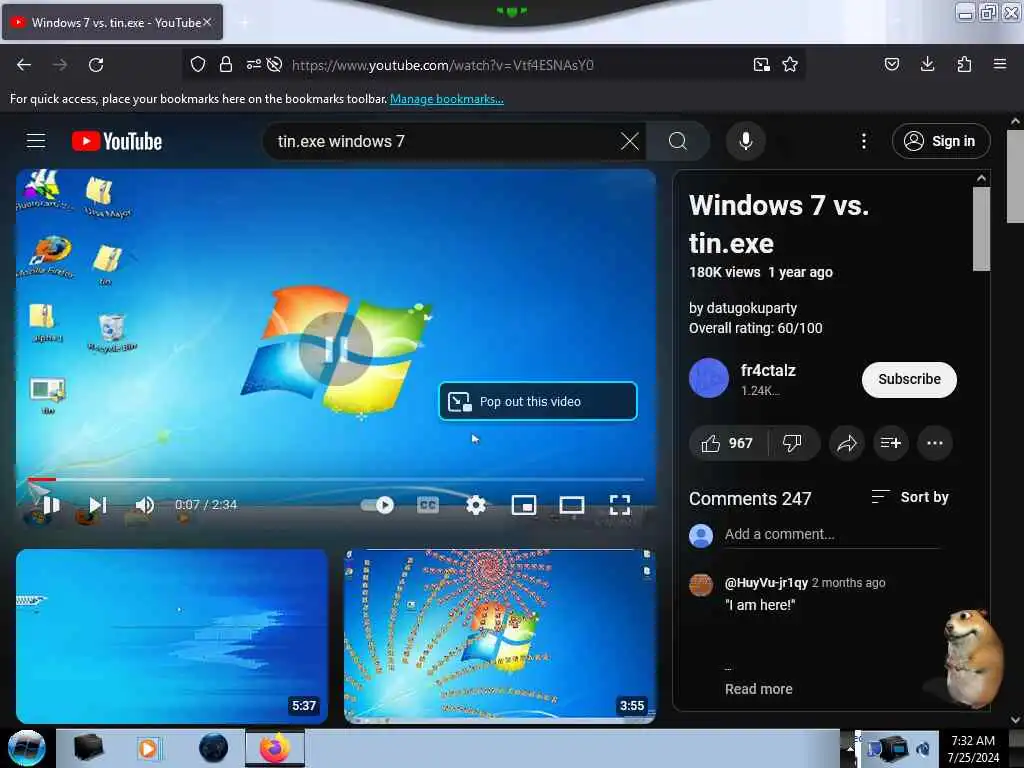The image size is (1024, 768).
Task: Open the Firefox application menu
Action: pyautogui.click(x=1000, y=64)
